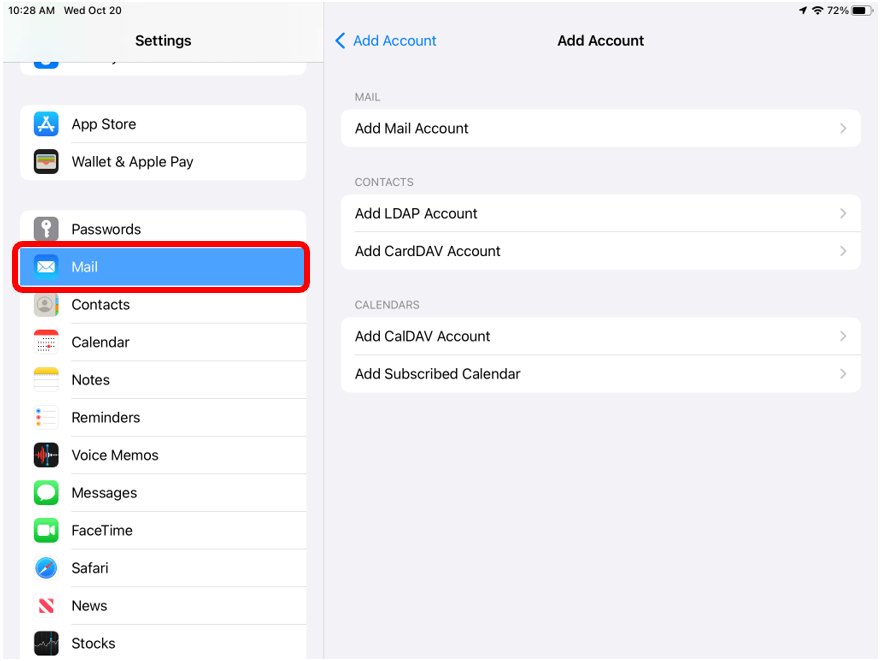Screen dimensions: 881x661
Task: Tap the location arrow status icon
Action: coord(803,11)
